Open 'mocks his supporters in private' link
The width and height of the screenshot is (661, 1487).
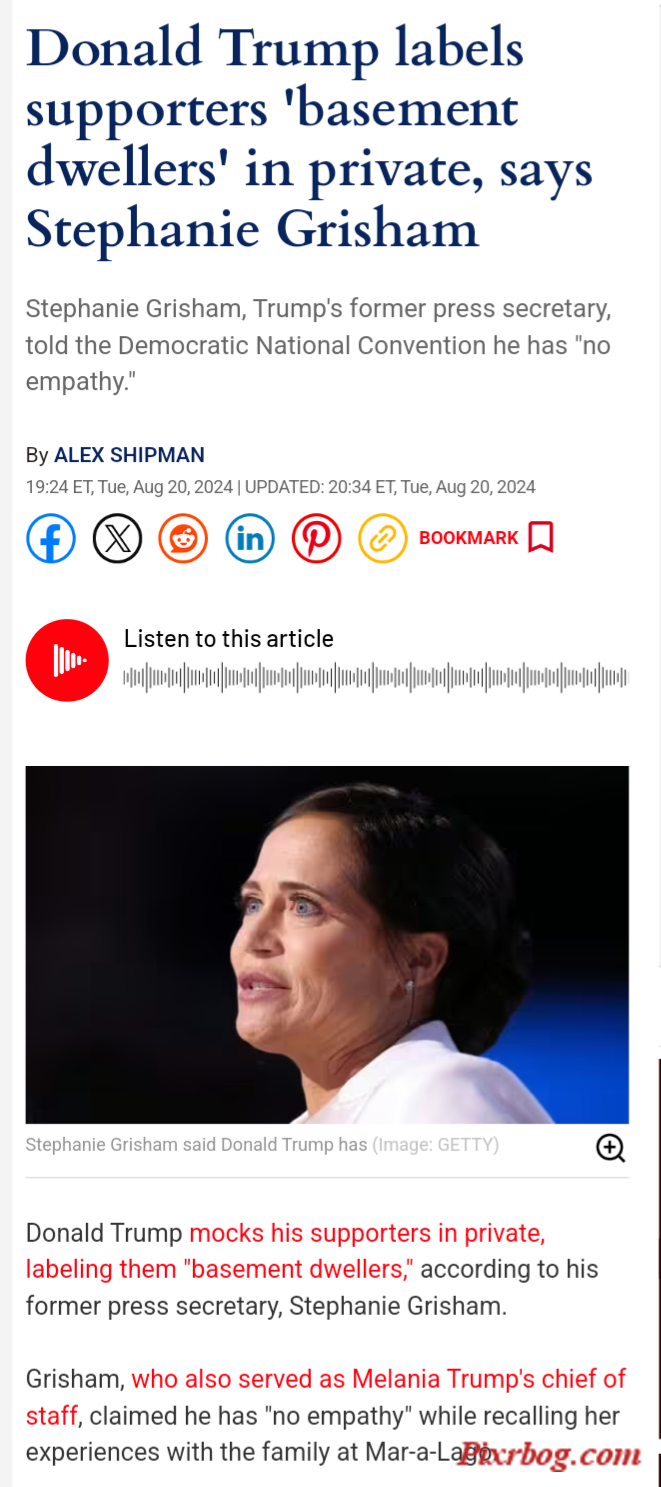pyautogui.click(x=367, y=1233)
